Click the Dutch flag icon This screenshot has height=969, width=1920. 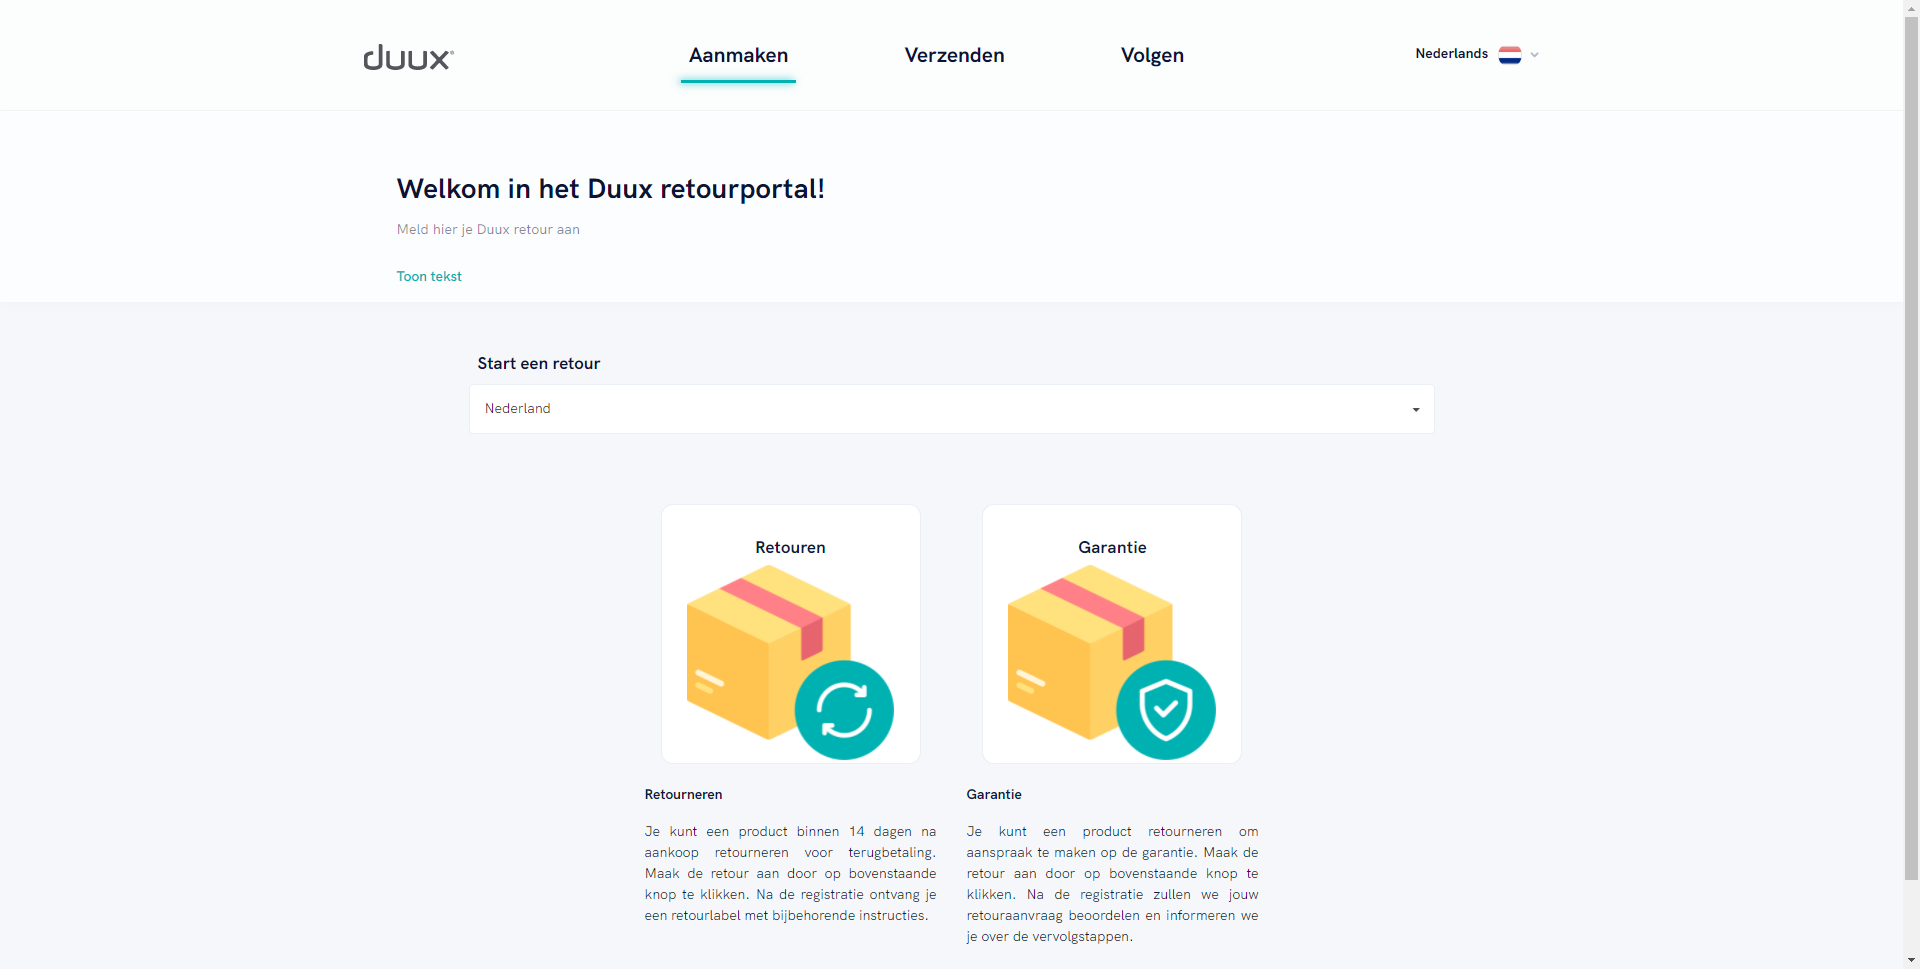tap(1510, 55)
